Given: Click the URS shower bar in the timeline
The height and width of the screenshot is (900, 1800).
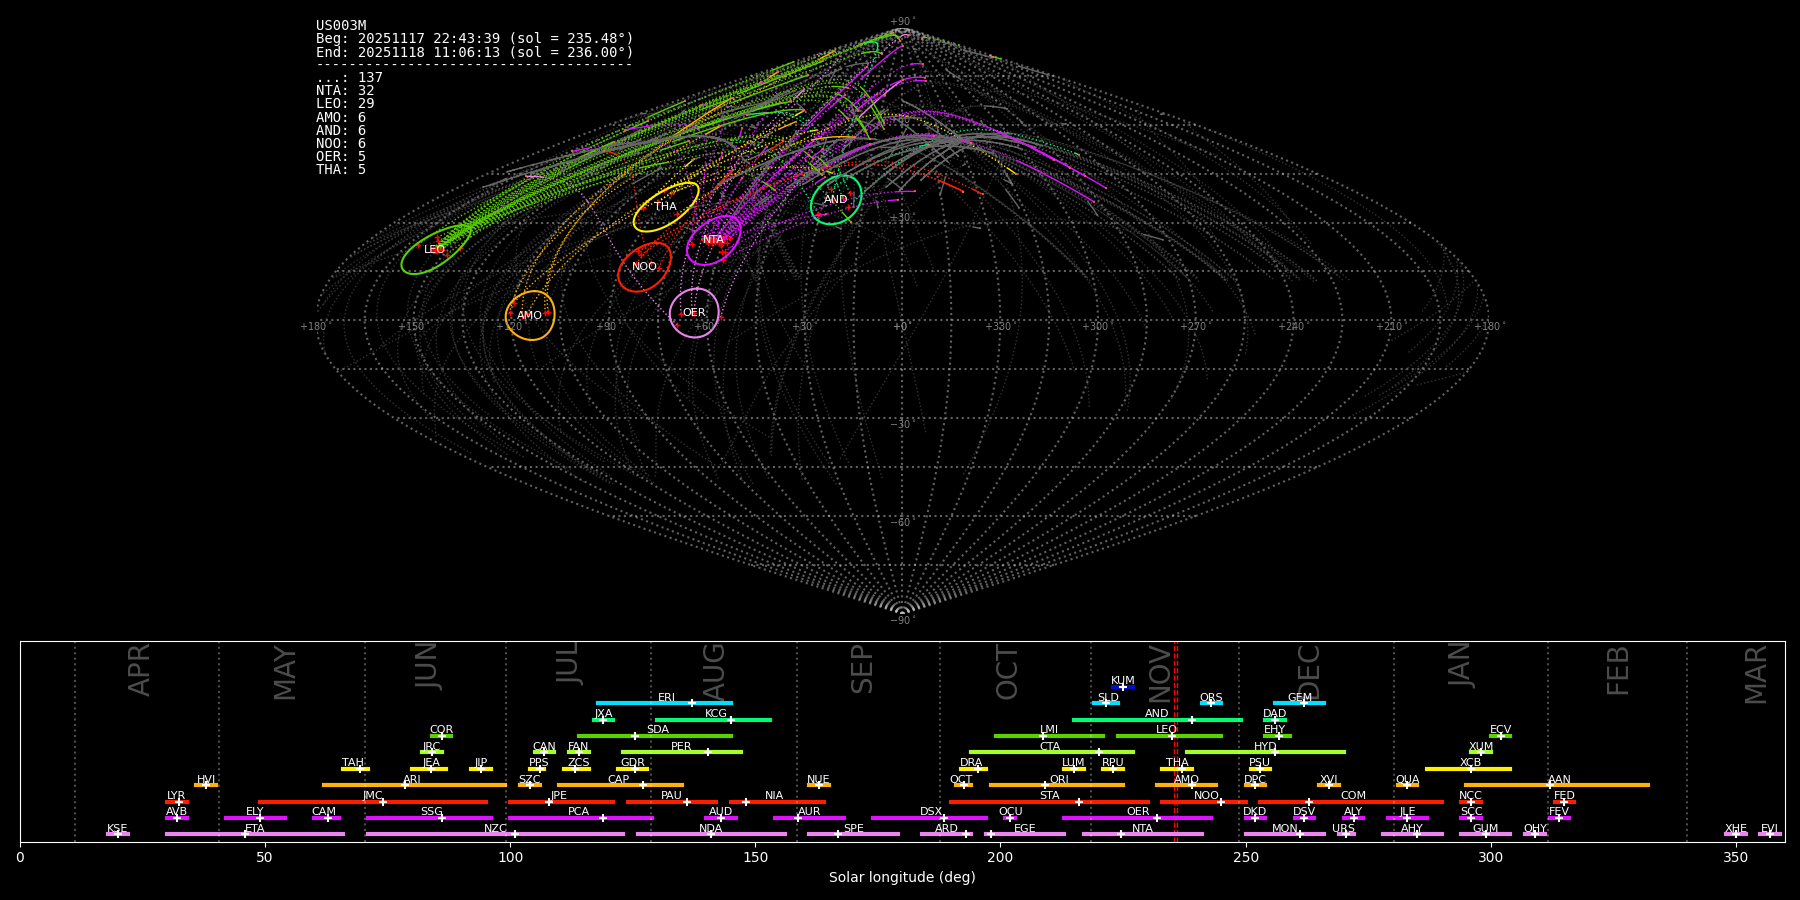Looking at the screenshot, I should pos(1345,834).
